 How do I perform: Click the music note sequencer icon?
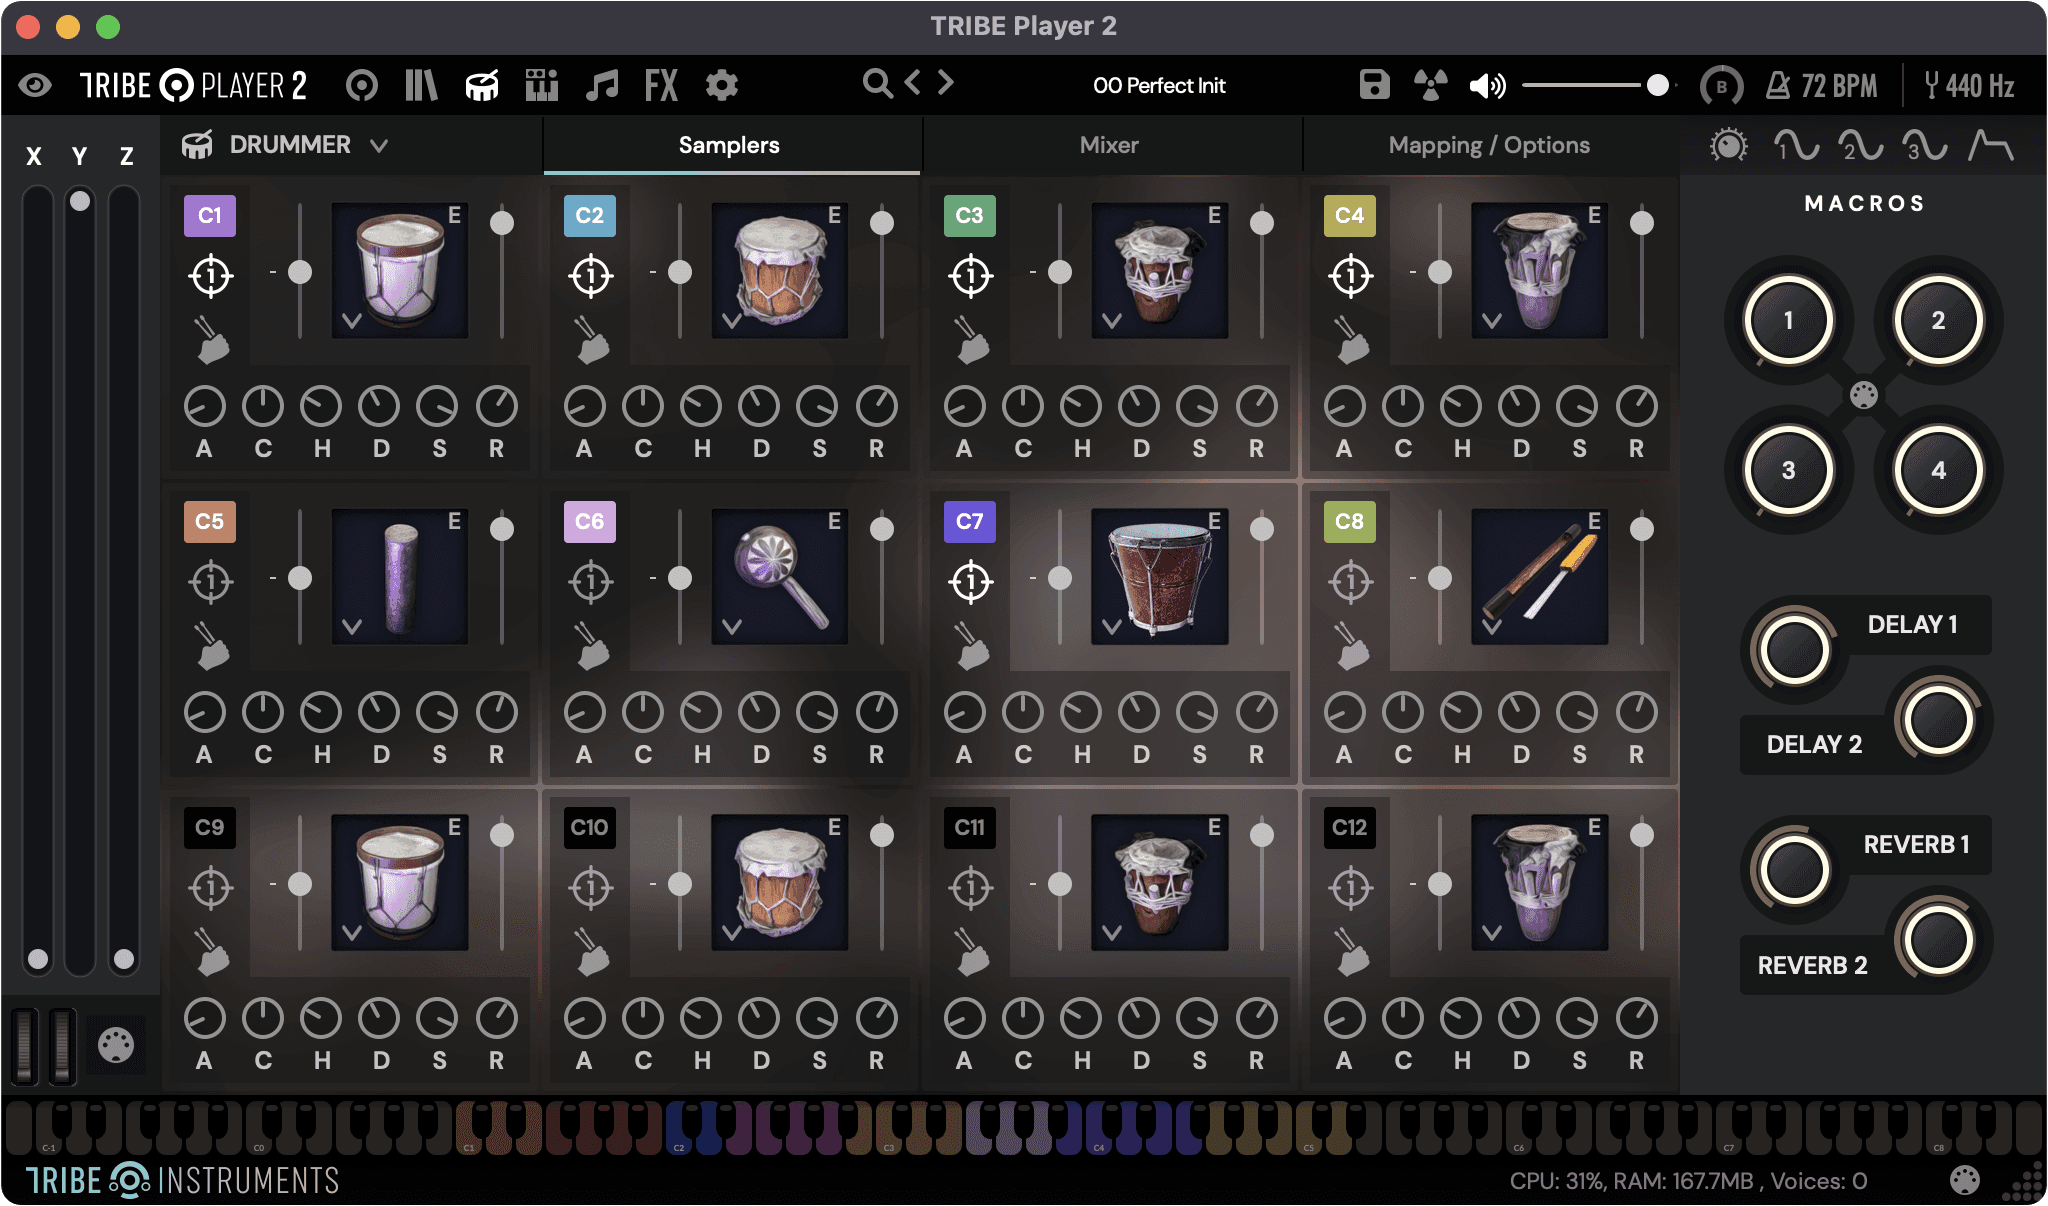tap(600, 85)
